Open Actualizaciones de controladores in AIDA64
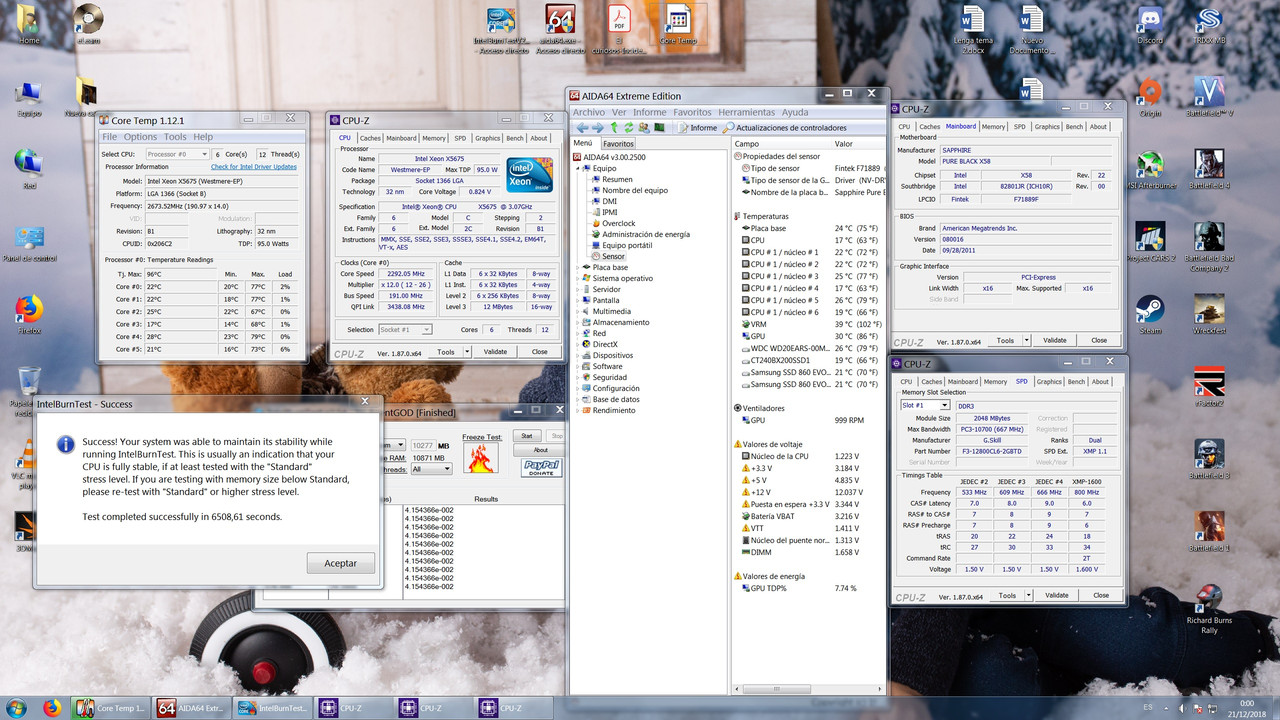The image size is (1280, 720). [x=784, y=128]
